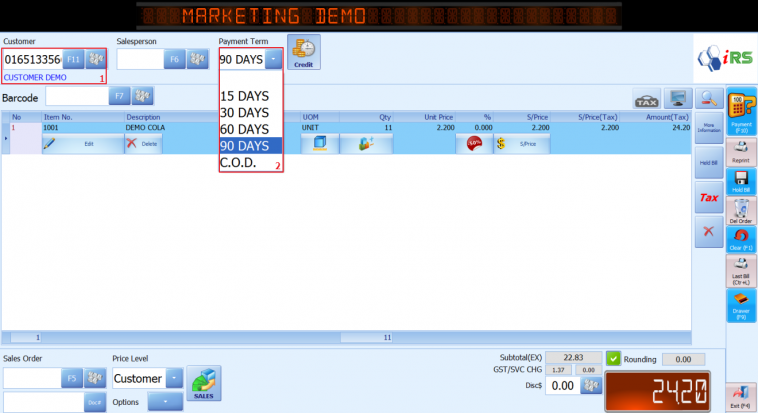Delete the DEMO COLA item row
This screenshot has height=413, width=758.
142,144
